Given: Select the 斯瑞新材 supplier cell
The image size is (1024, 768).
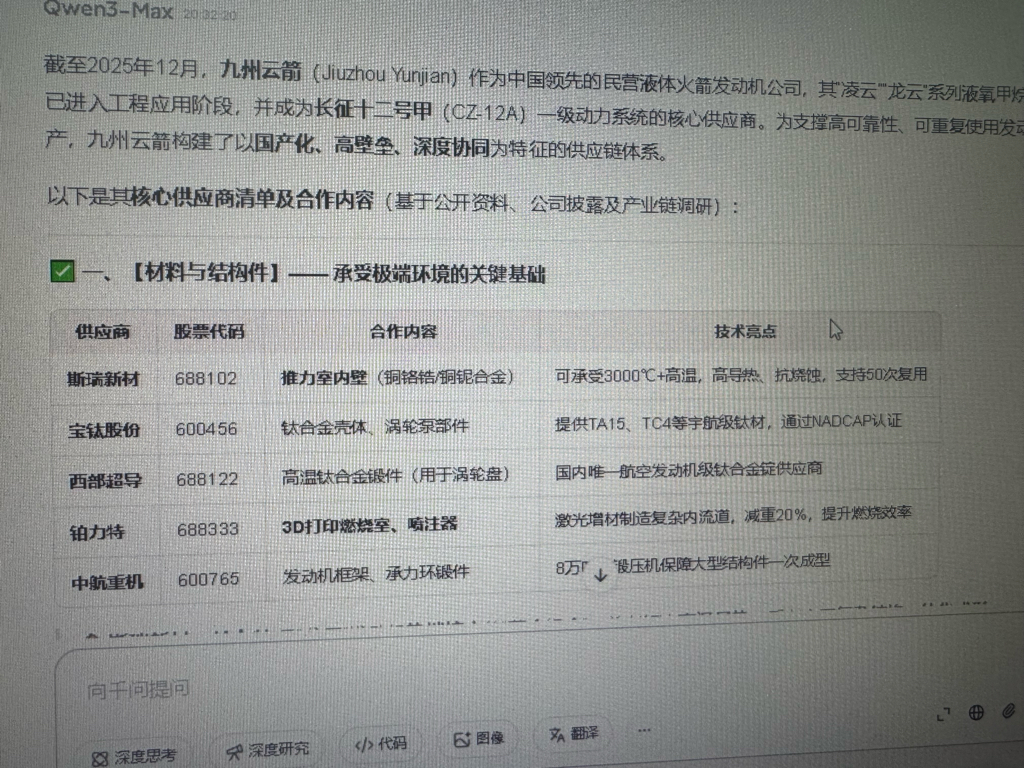Looking at the screenshot, I should coord(103,379).
